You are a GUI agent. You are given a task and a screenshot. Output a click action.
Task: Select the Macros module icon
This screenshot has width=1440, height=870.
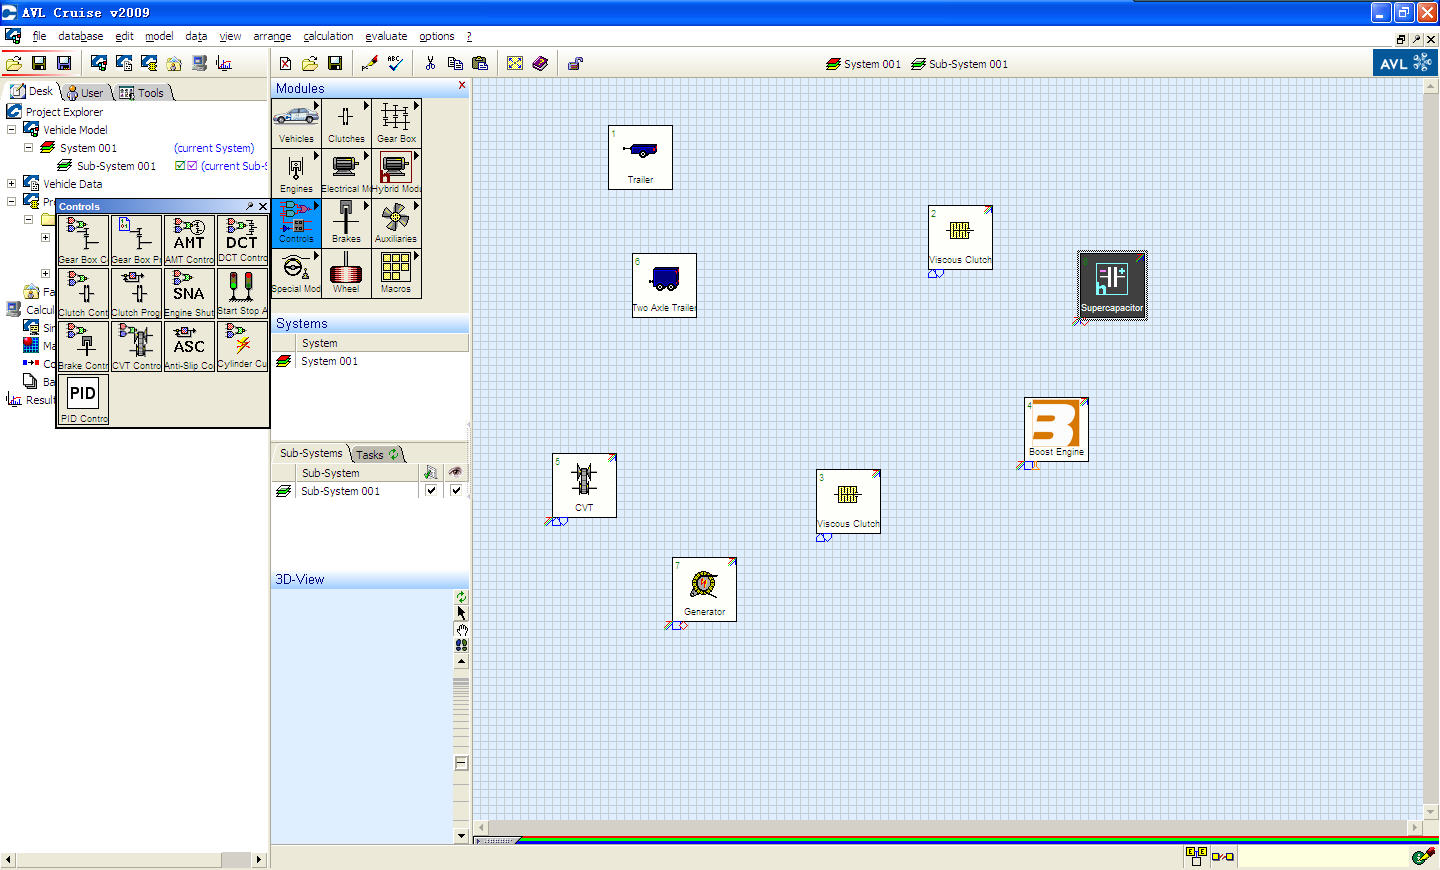(x=396, y=273)
